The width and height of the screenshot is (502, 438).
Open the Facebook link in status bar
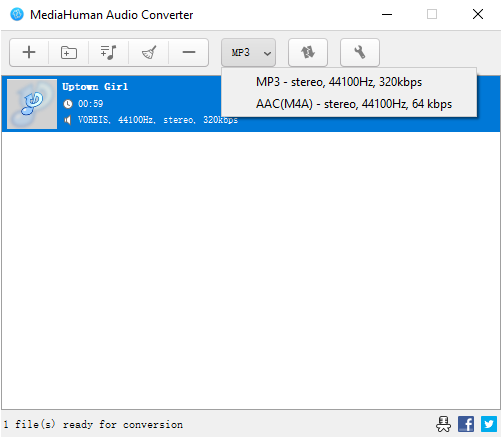click(x=466, y=424)
